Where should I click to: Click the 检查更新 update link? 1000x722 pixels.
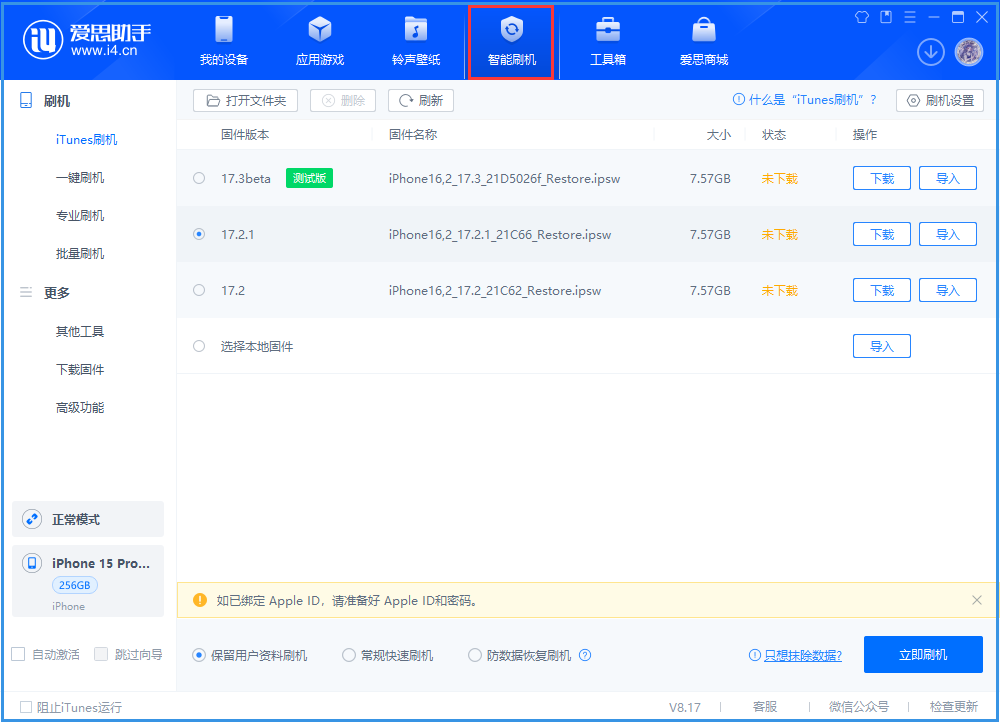pos(952,707)
